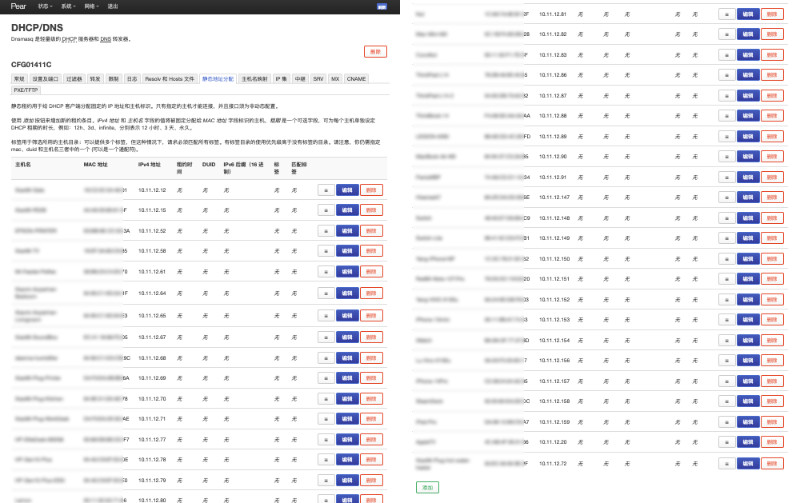The height and width of the screenshot is (503, 800).
Task: Delete the 10.11.12.153 lease entry
Action: tap(772, 319)
